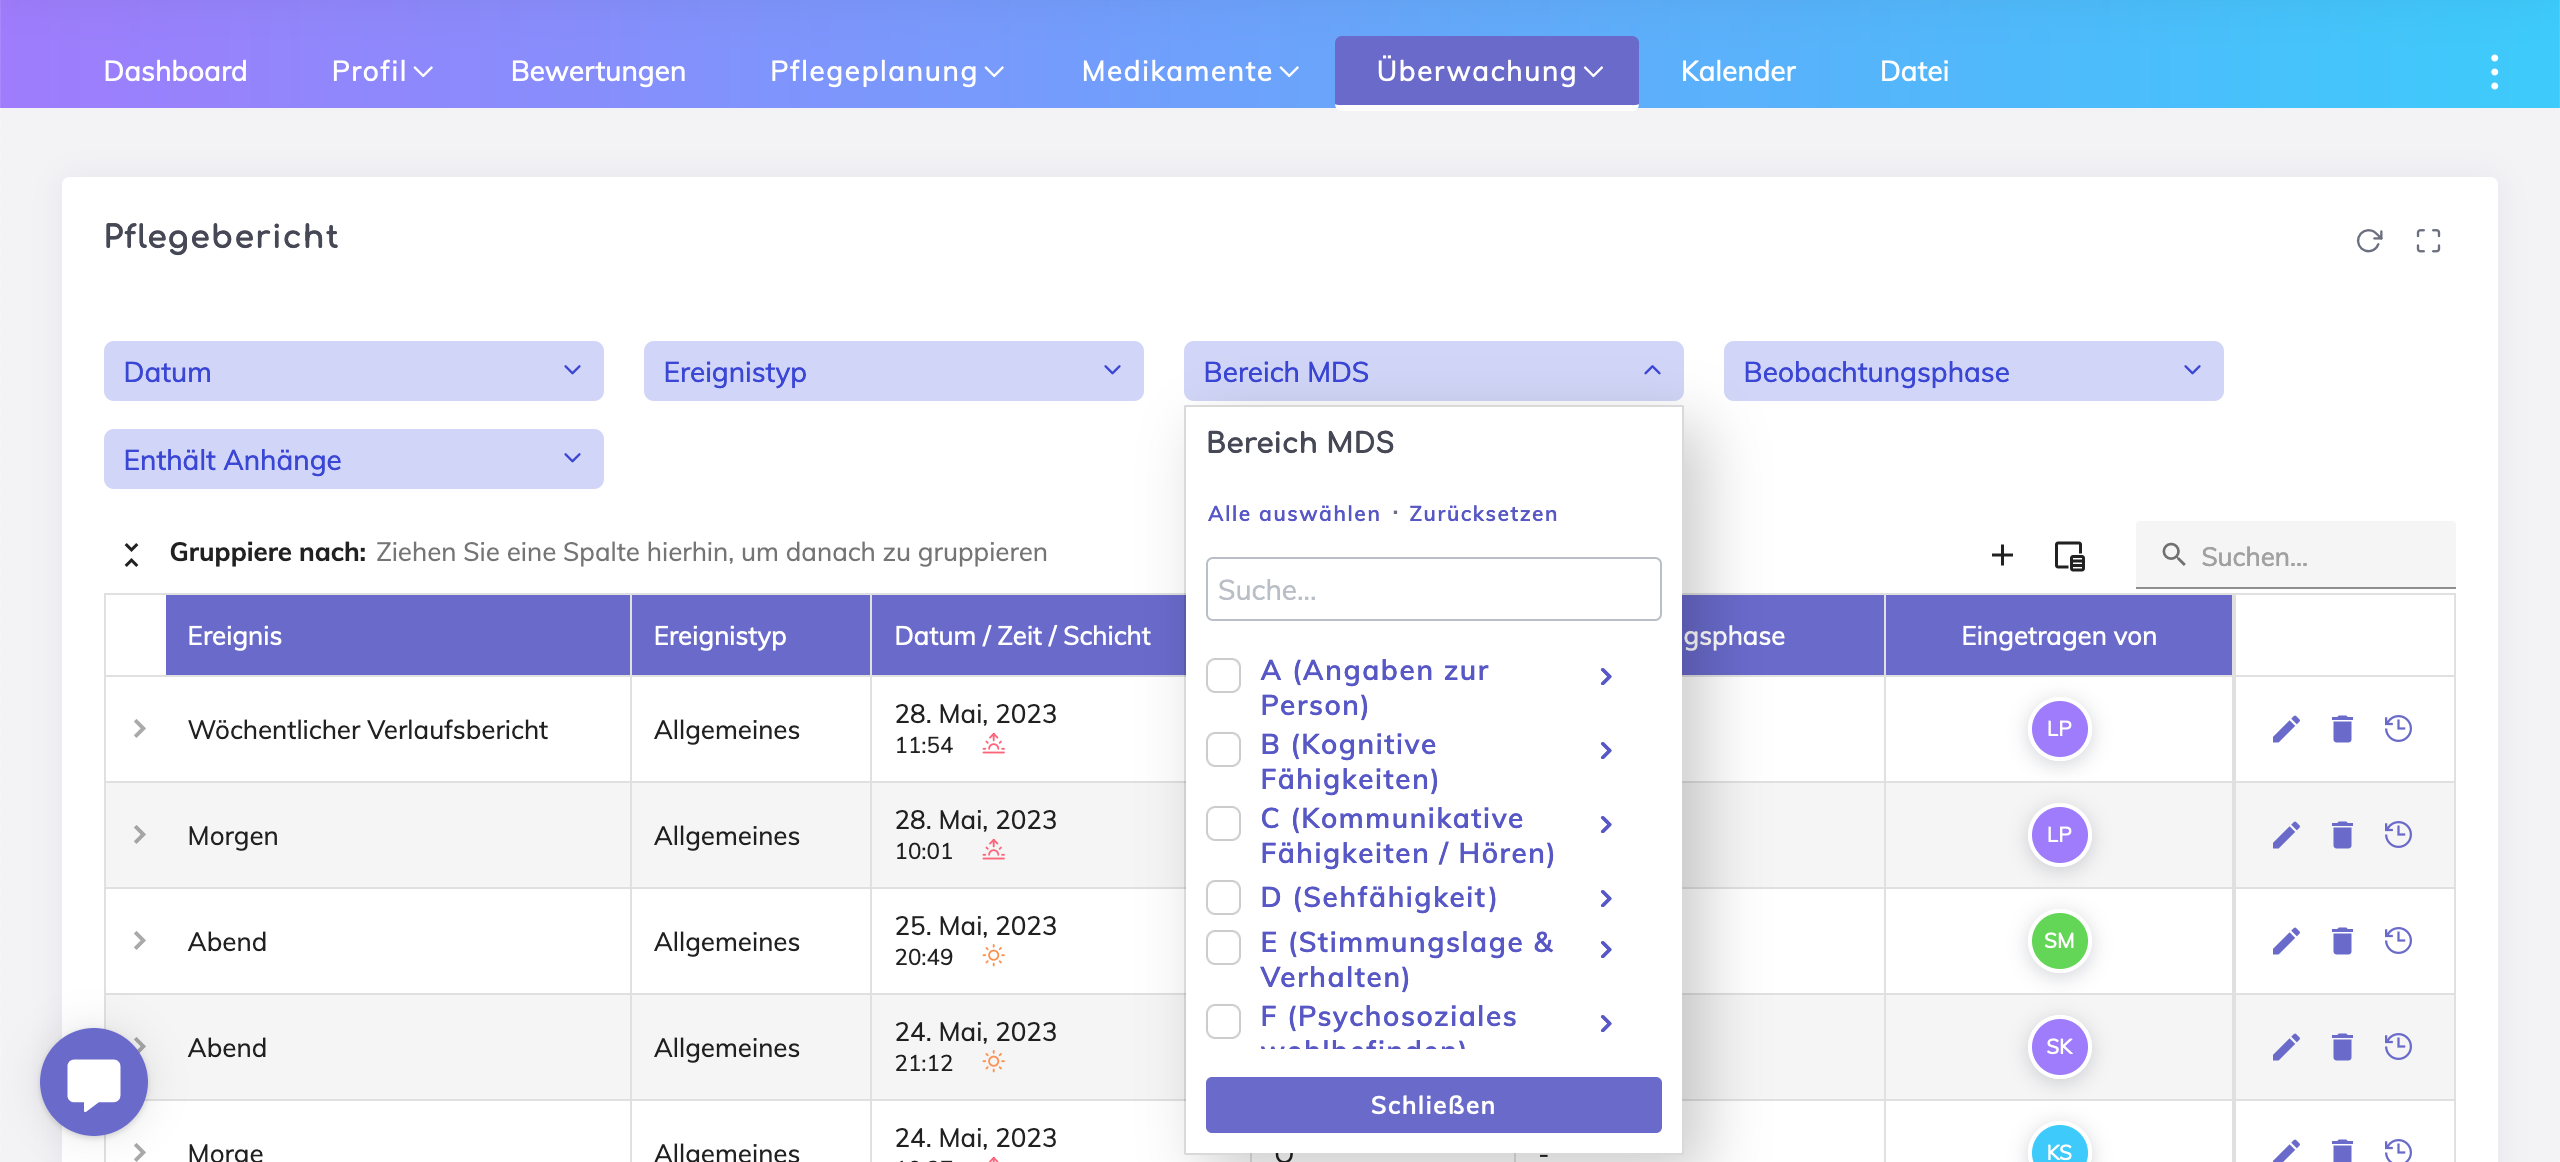The height and width of the screenshot is (1162, 2560).
Task: Open the chat bubble widget
Action: point(94,1082)
